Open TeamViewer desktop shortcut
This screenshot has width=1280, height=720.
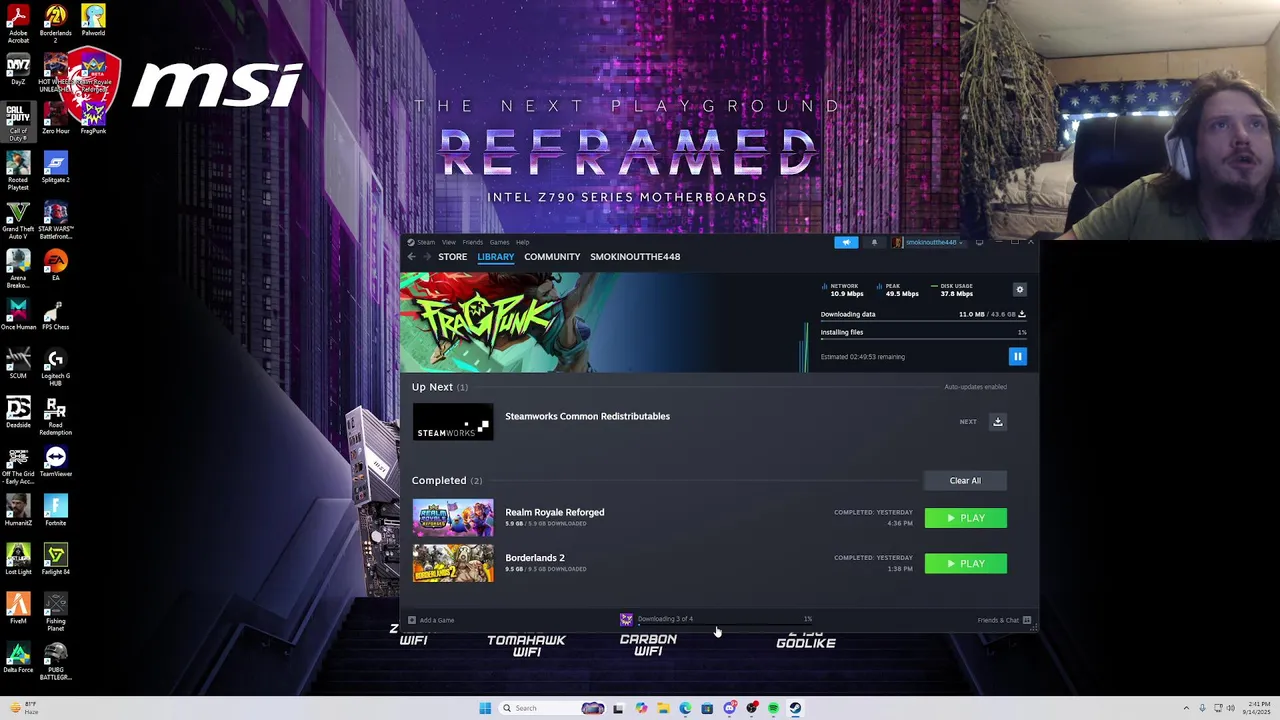(55, 461)
